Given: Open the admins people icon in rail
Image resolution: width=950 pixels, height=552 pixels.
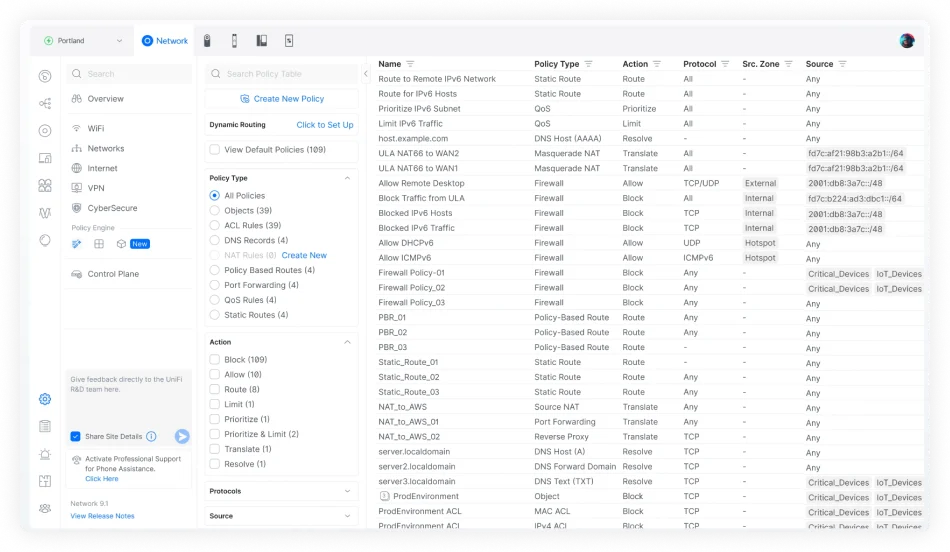Looking at the screenshot, I should click(x=45, y=508).
